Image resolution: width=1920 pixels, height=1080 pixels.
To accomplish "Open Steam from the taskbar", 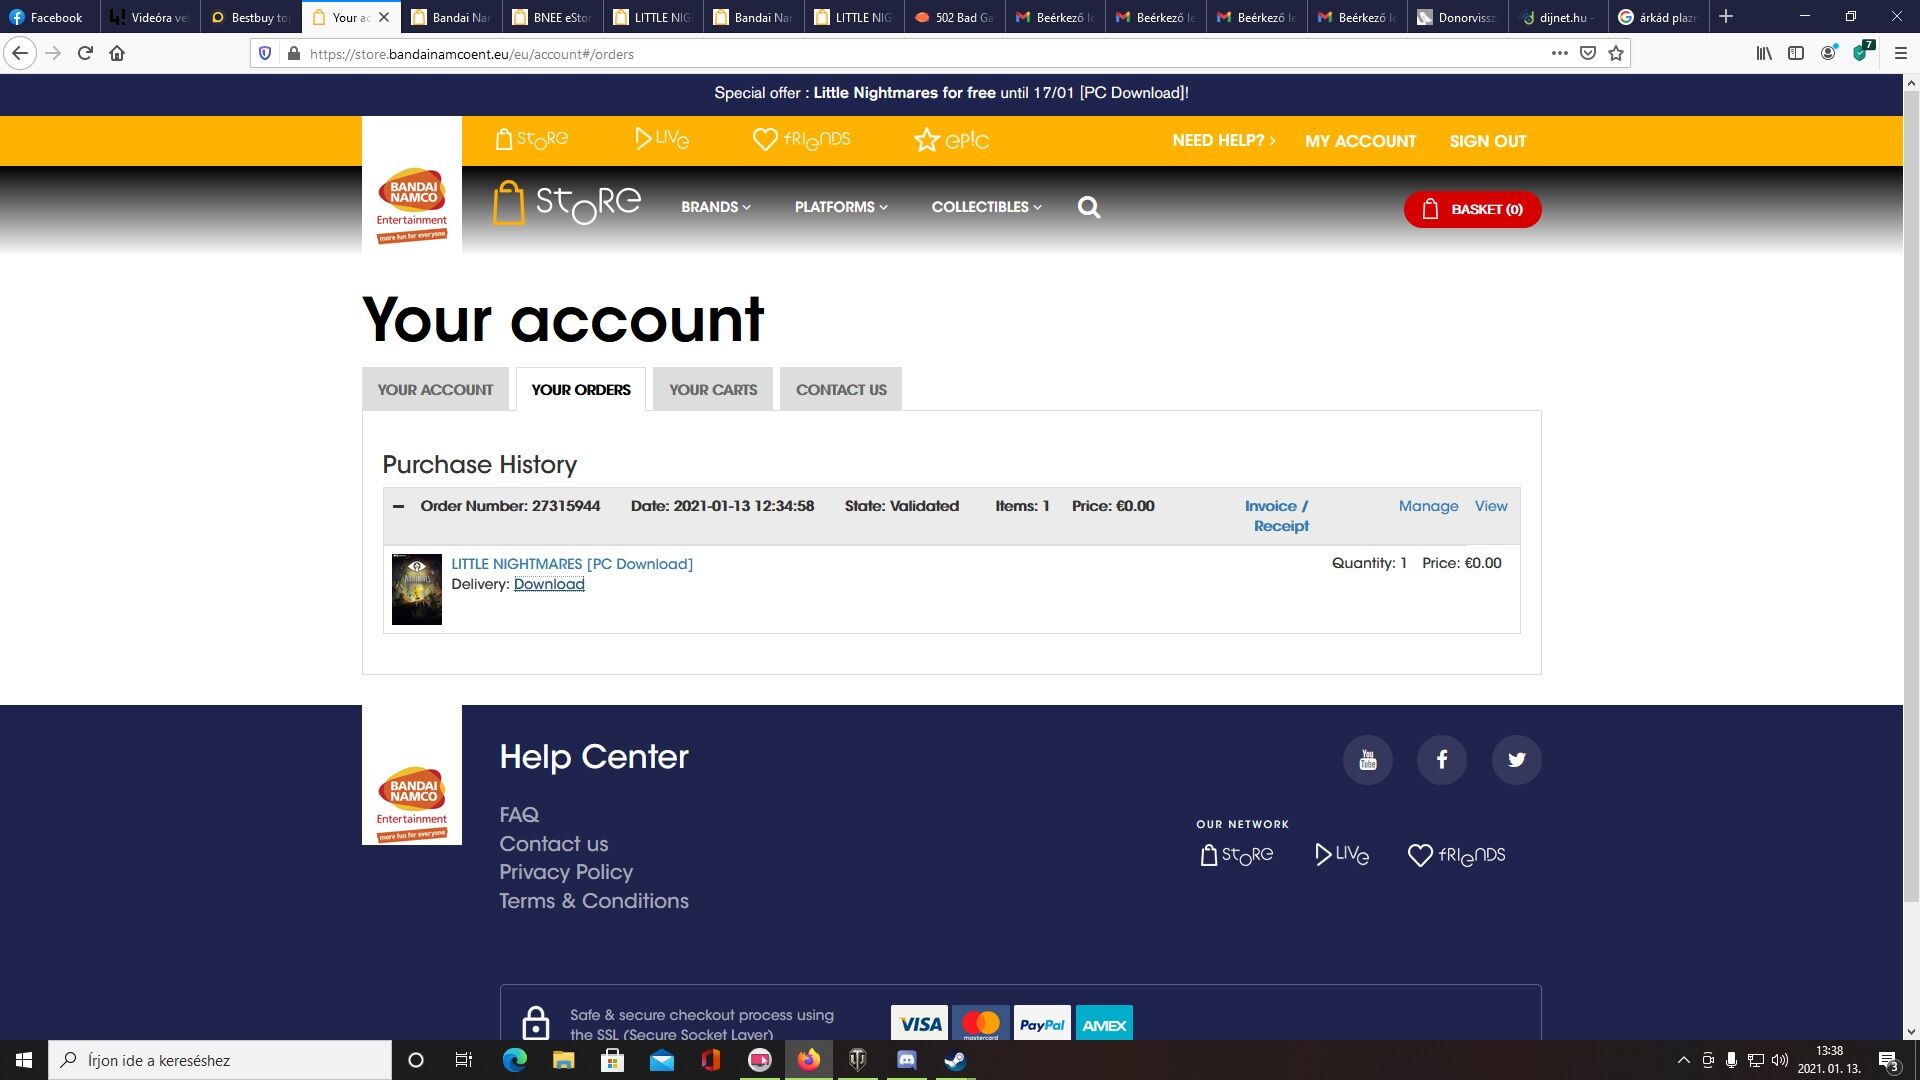I will tap(955, 1060).
